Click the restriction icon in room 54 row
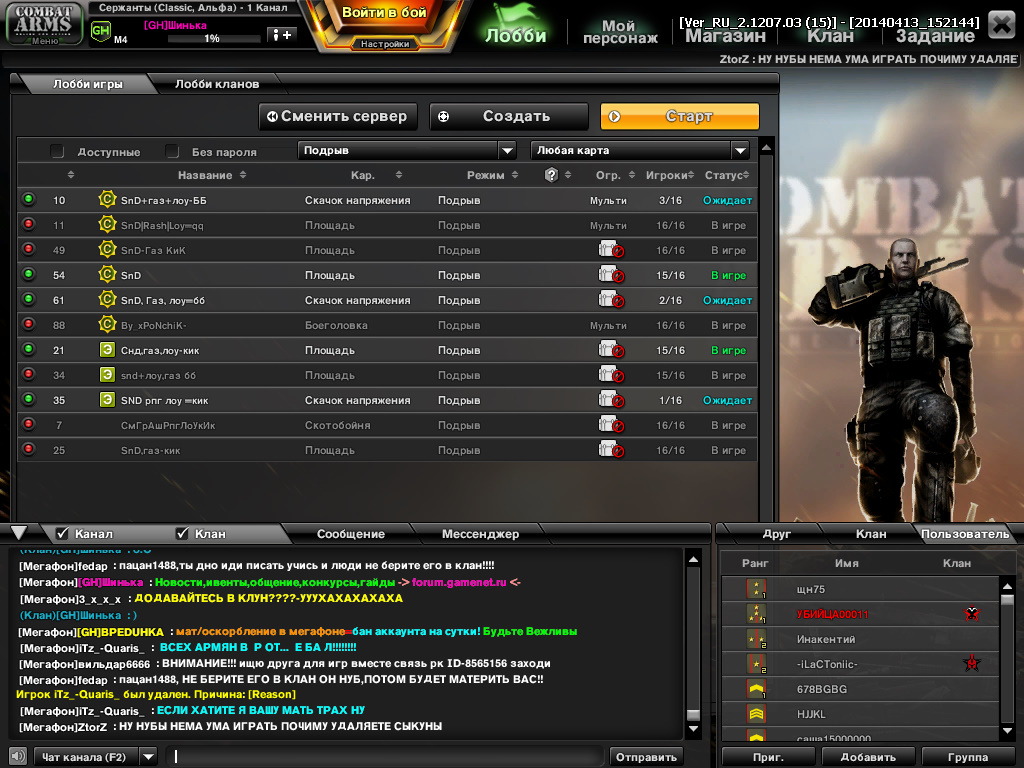Viewport: 1024px width, 768px height. [x=611, y=275]
